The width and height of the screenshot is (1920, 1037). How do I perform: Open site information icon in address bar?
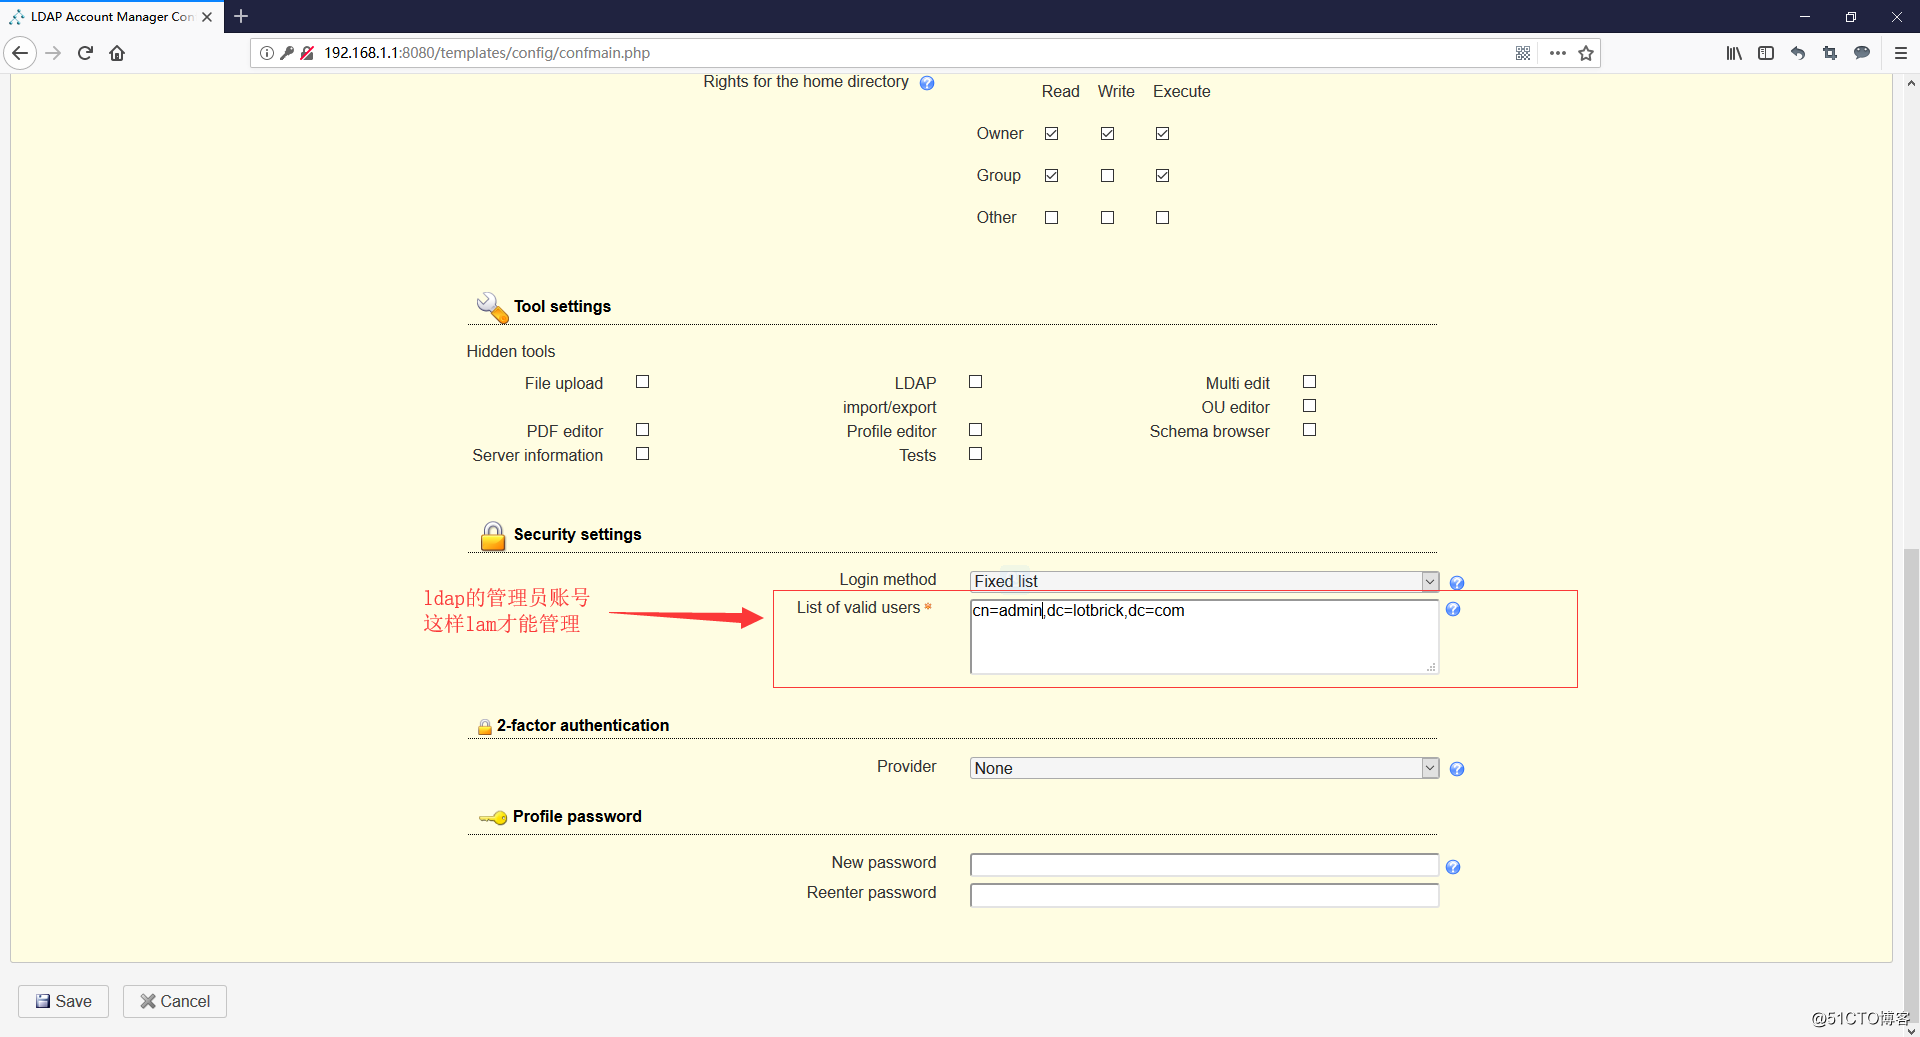267,53
